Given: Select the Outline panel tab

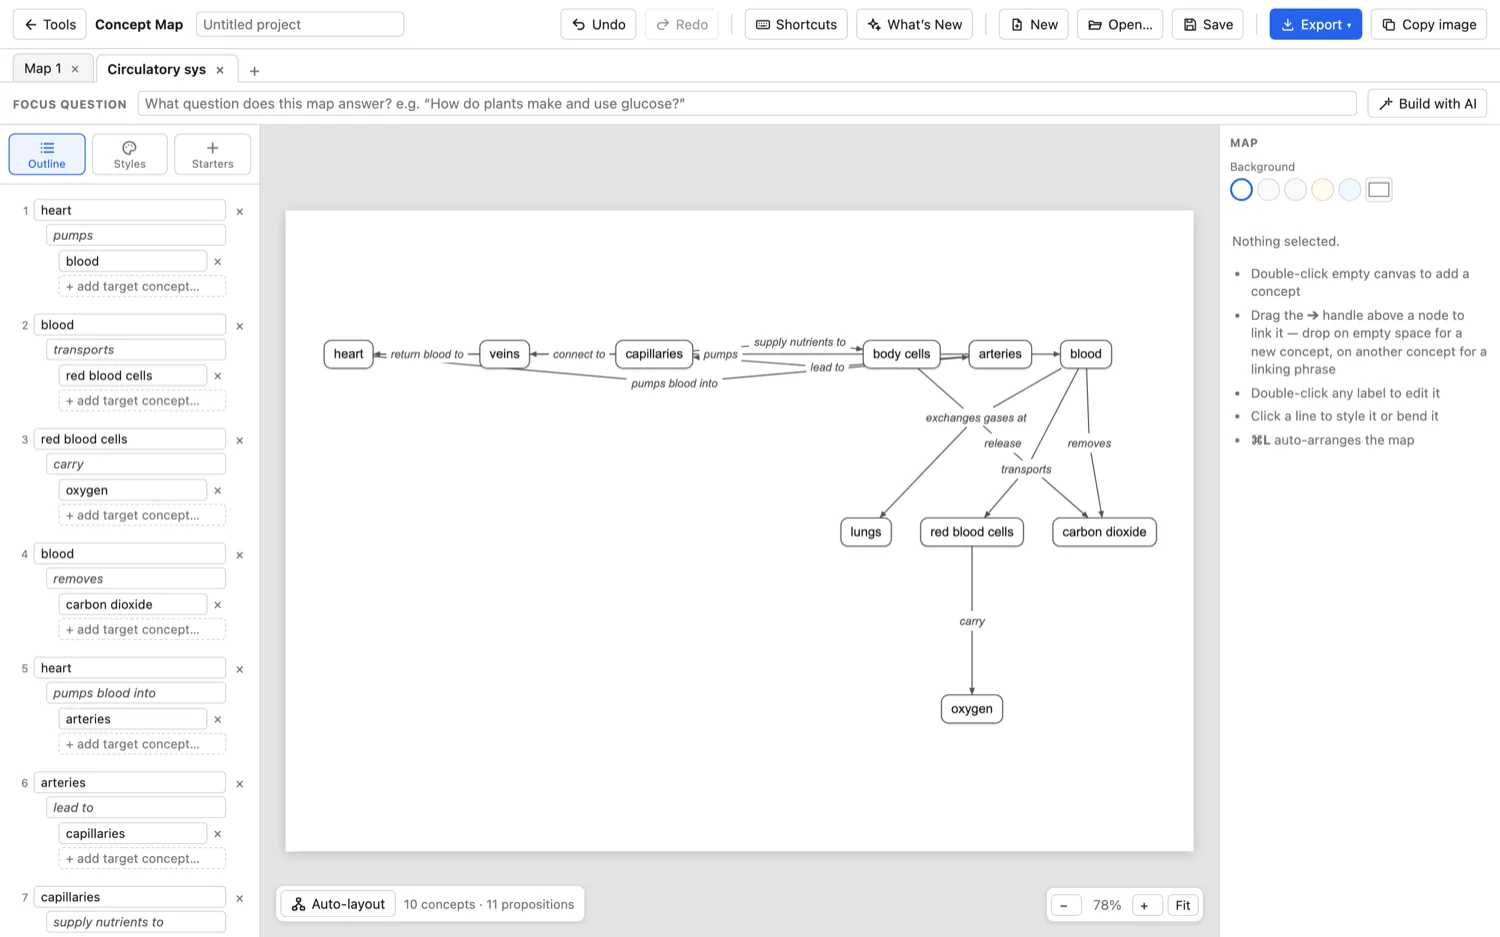Looking at the screenshot, I should 47,154.
